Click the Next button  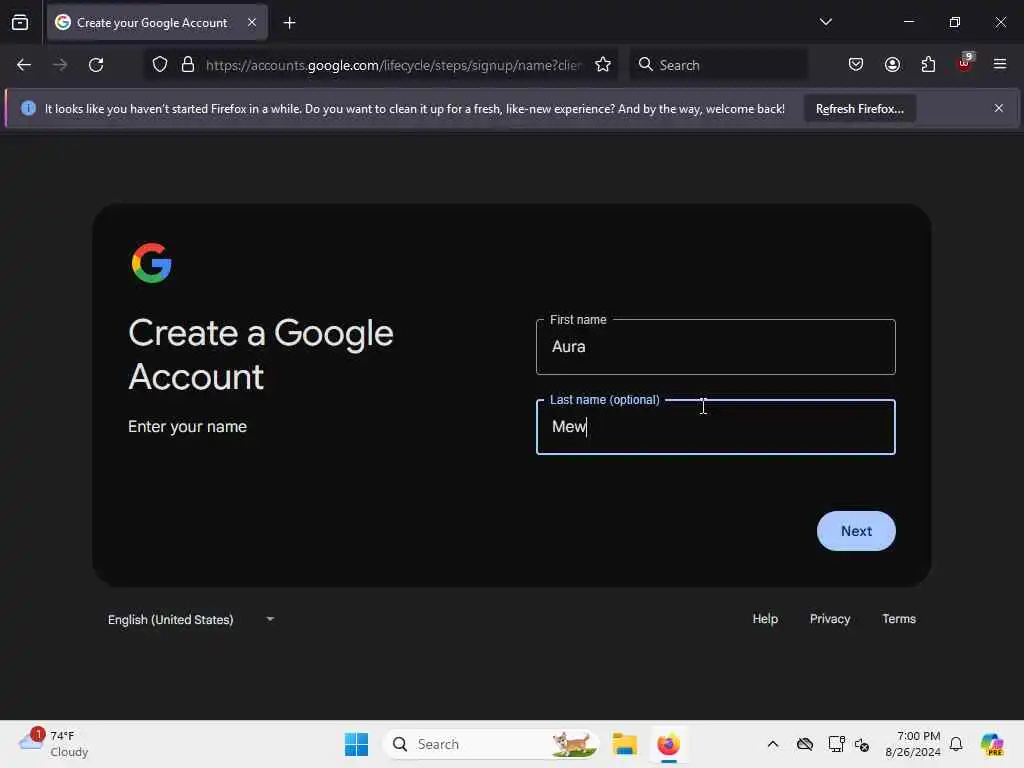(856, 531)
